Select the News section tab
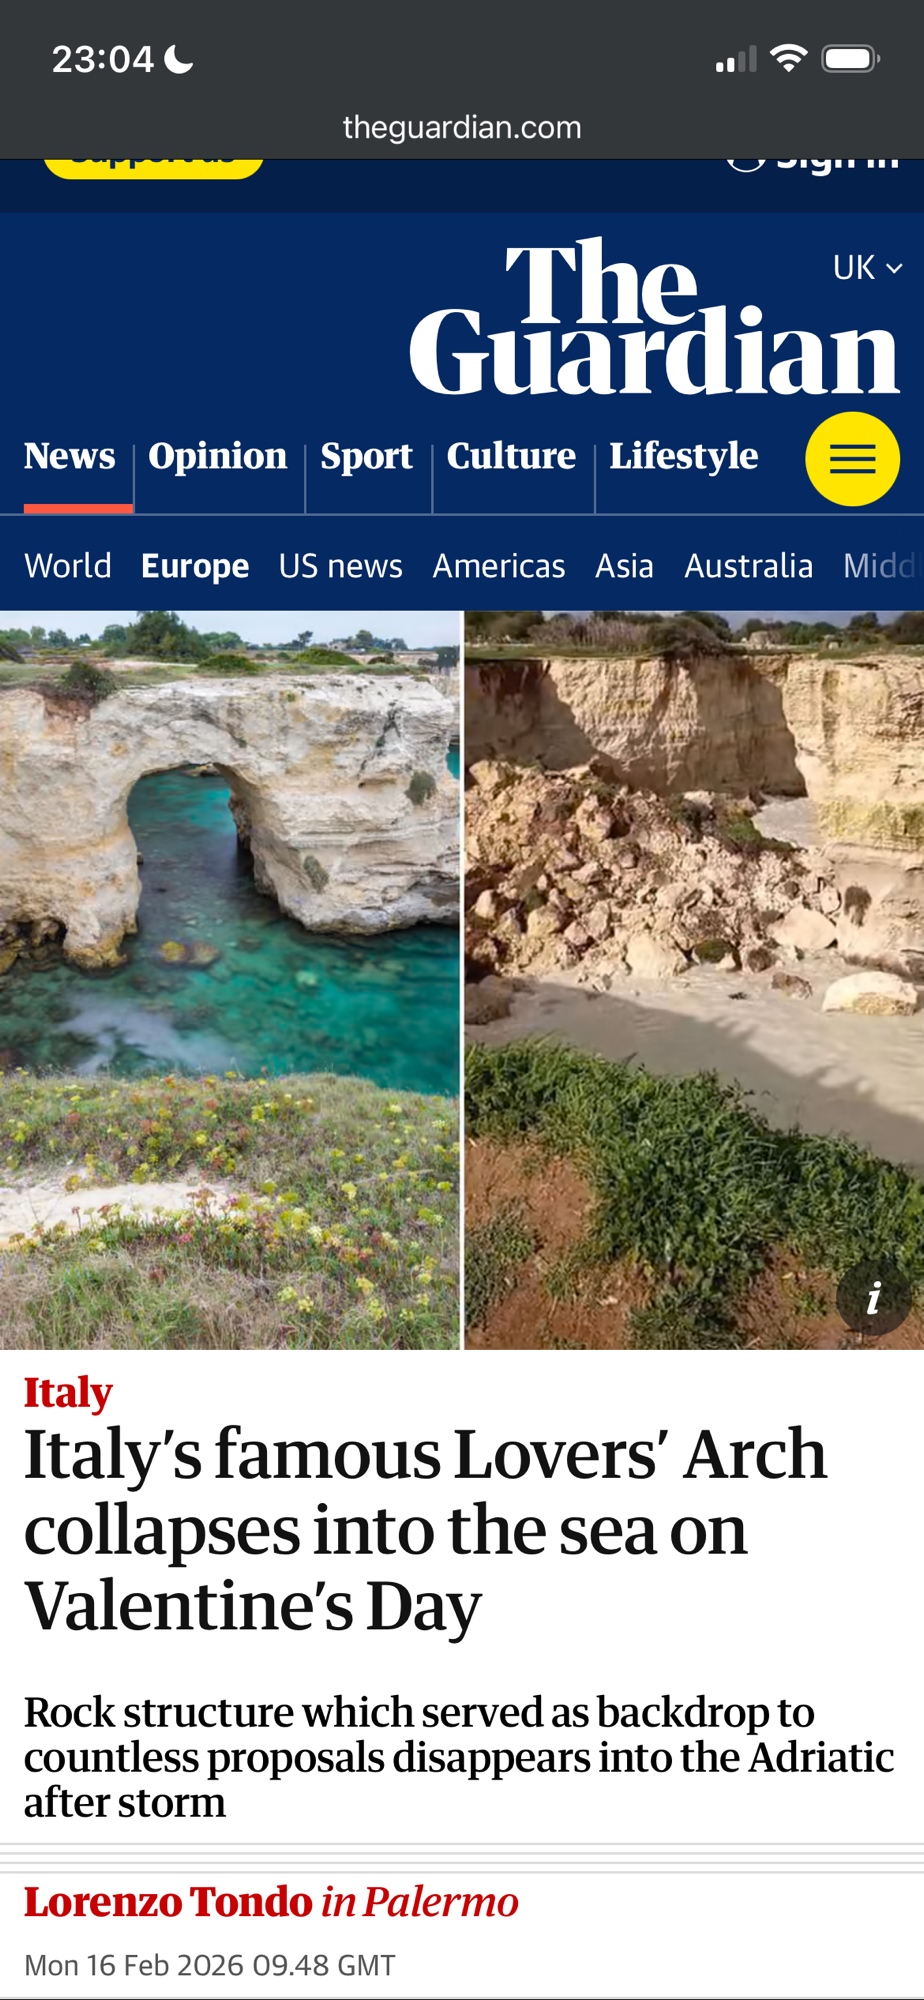 70,456
